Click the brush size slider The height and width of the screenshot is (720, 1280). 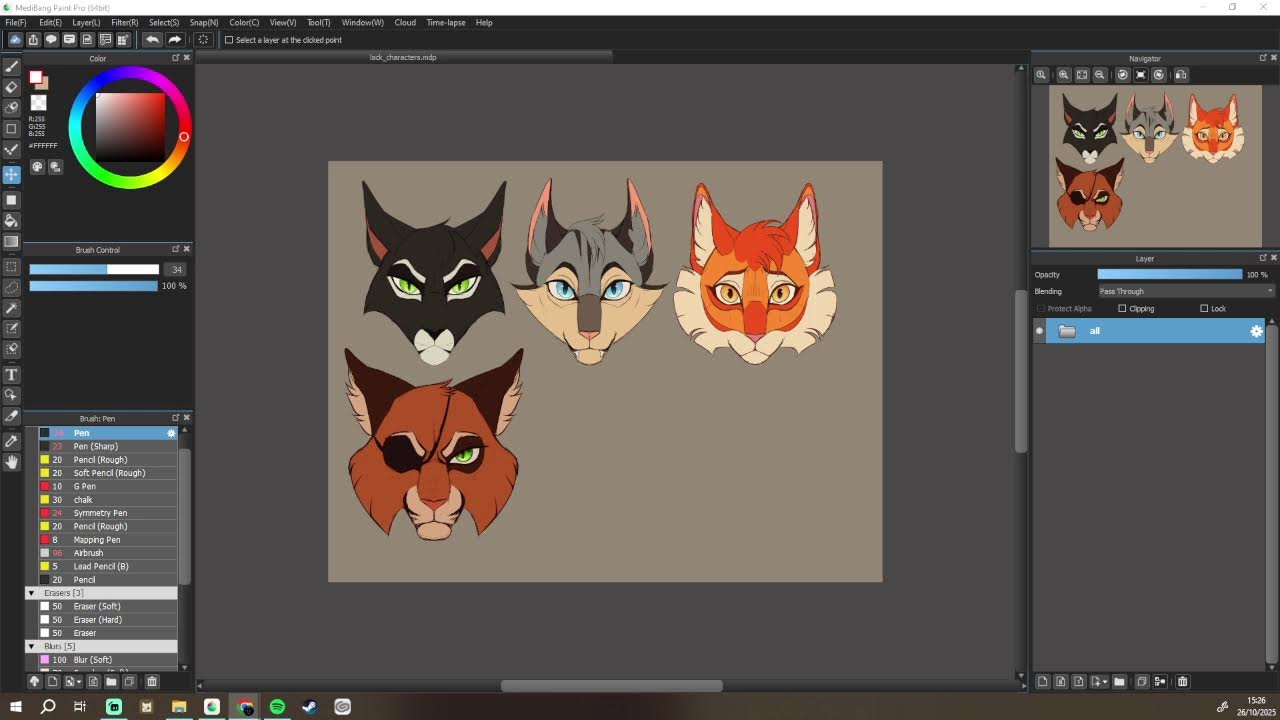94,269
